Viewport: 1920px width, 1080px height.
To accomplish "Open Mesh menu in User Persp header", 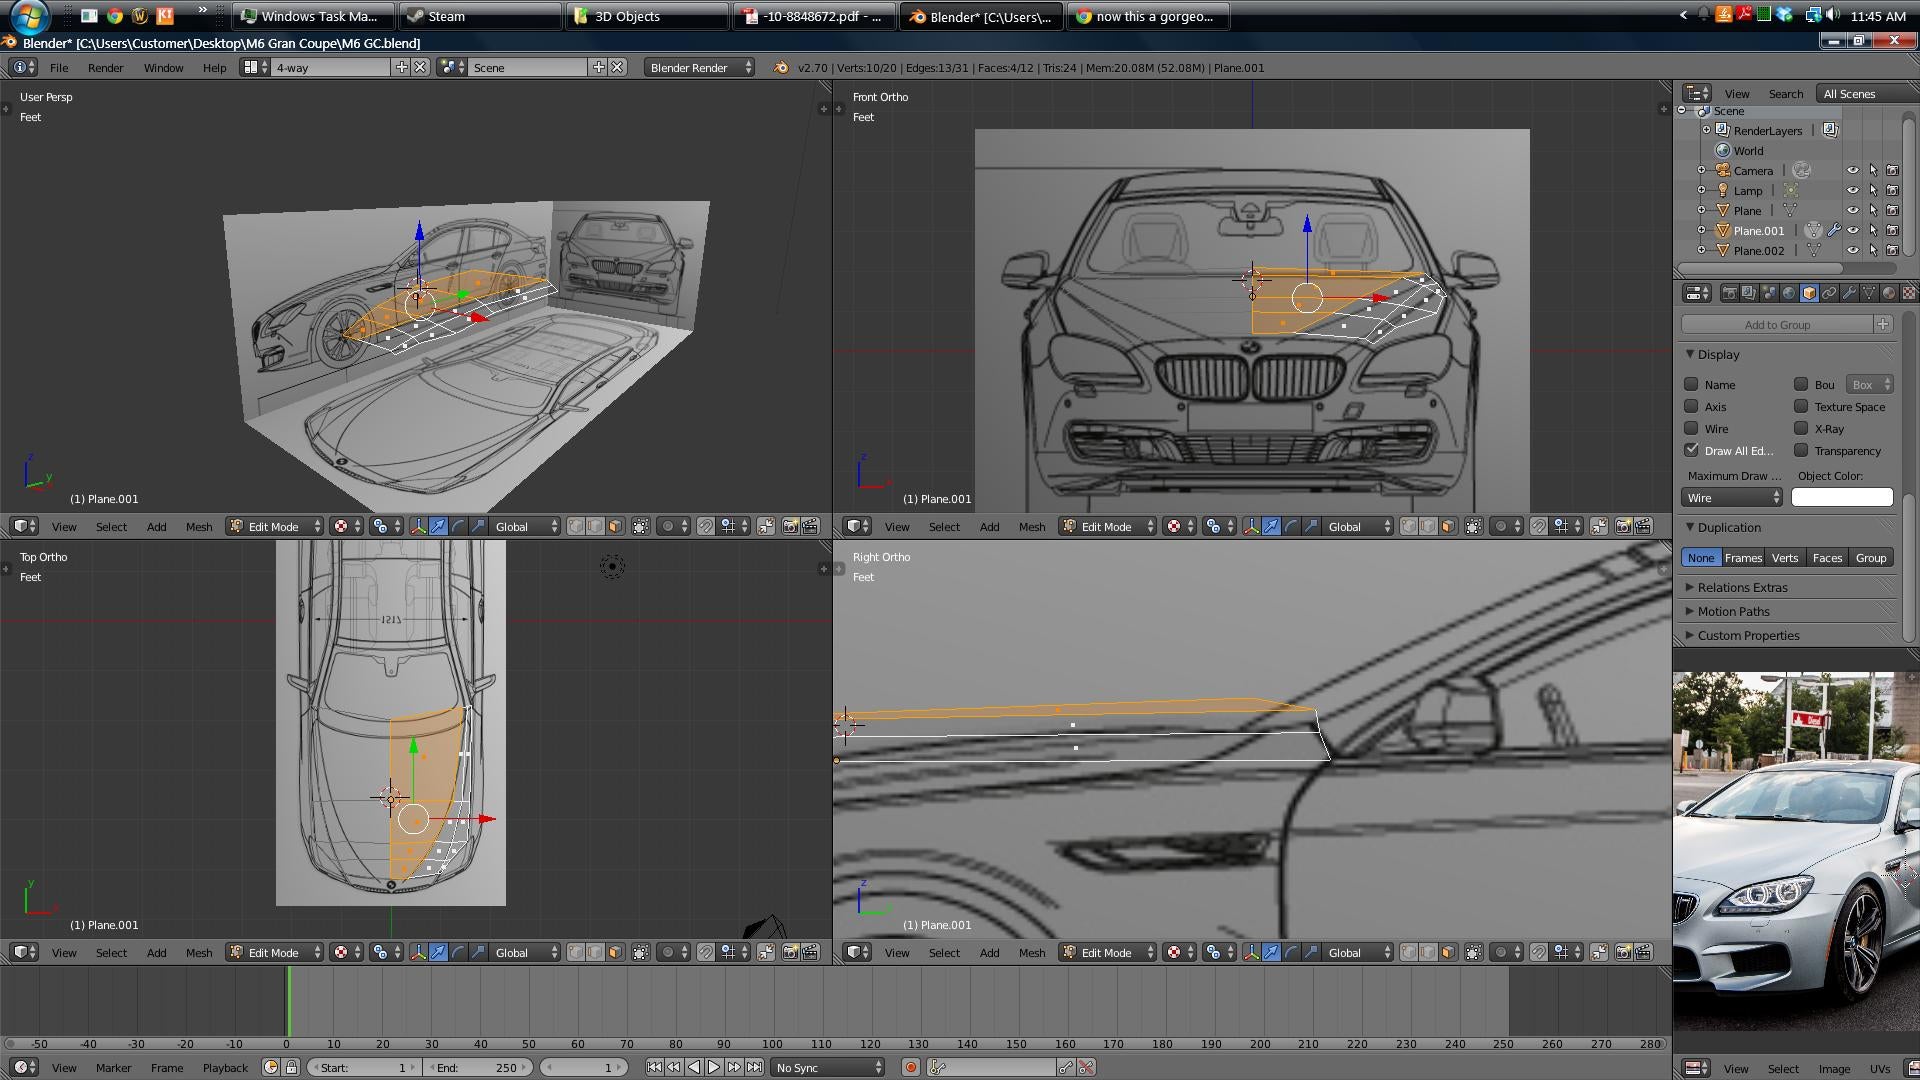I will (198, 526).
